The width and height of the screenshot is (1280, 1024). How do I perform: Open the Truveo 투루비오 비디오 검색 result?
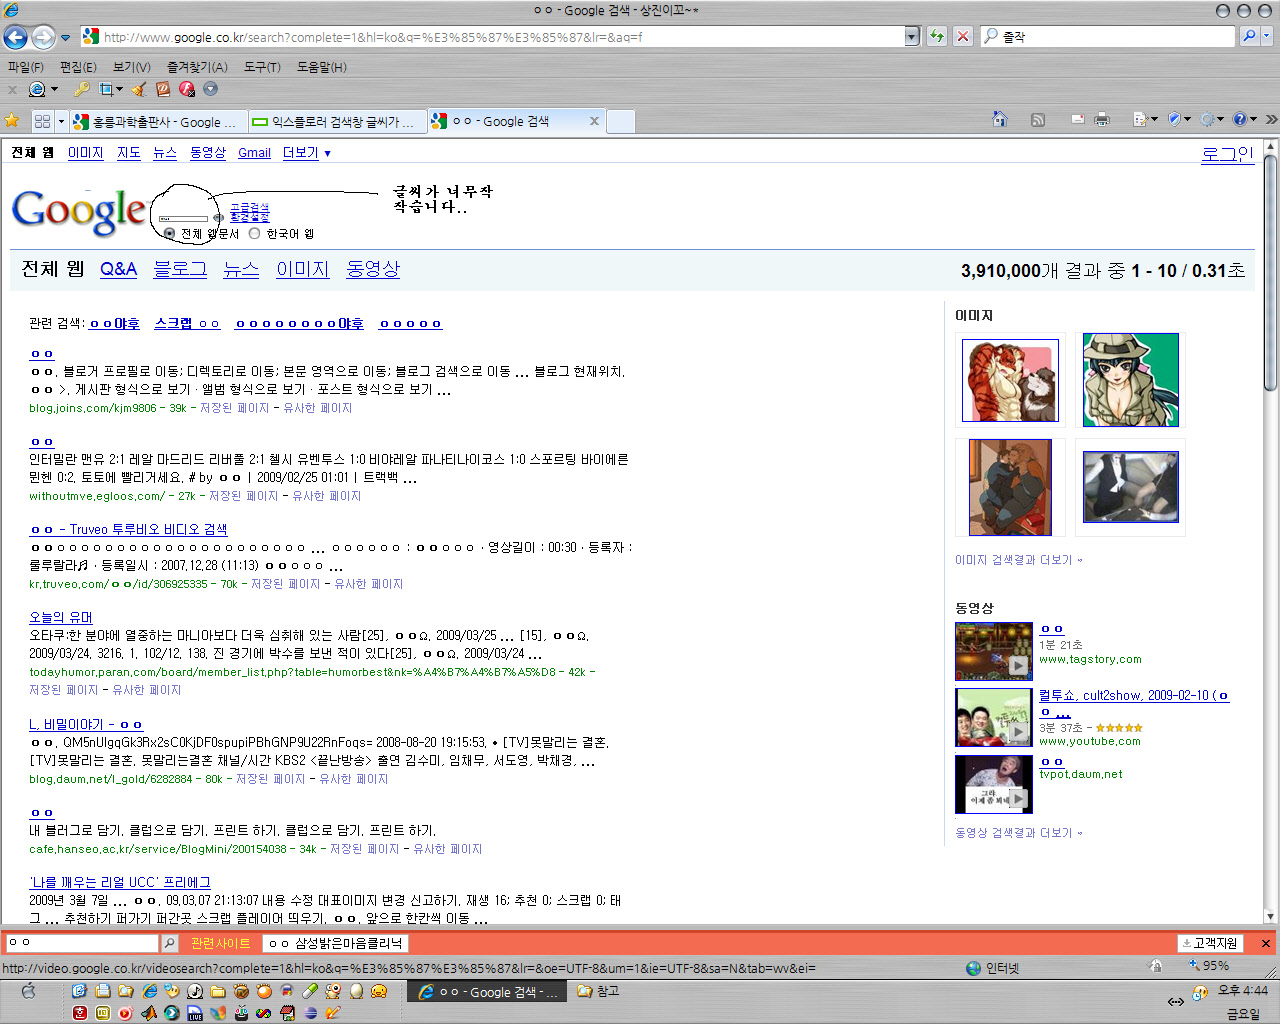point(128,529)
